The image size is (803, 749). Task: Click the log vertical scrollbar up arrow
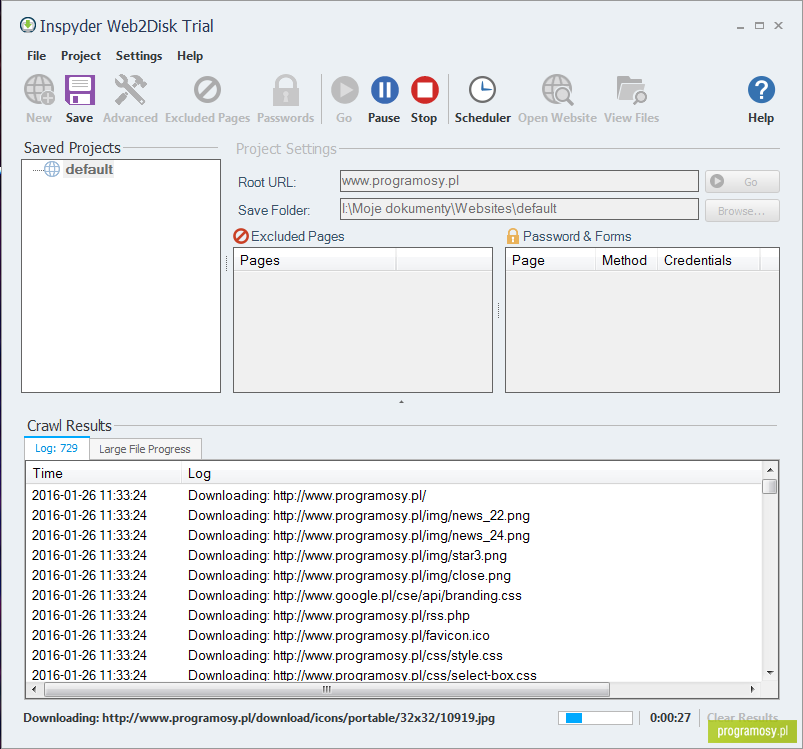click(x=770, y=469)
